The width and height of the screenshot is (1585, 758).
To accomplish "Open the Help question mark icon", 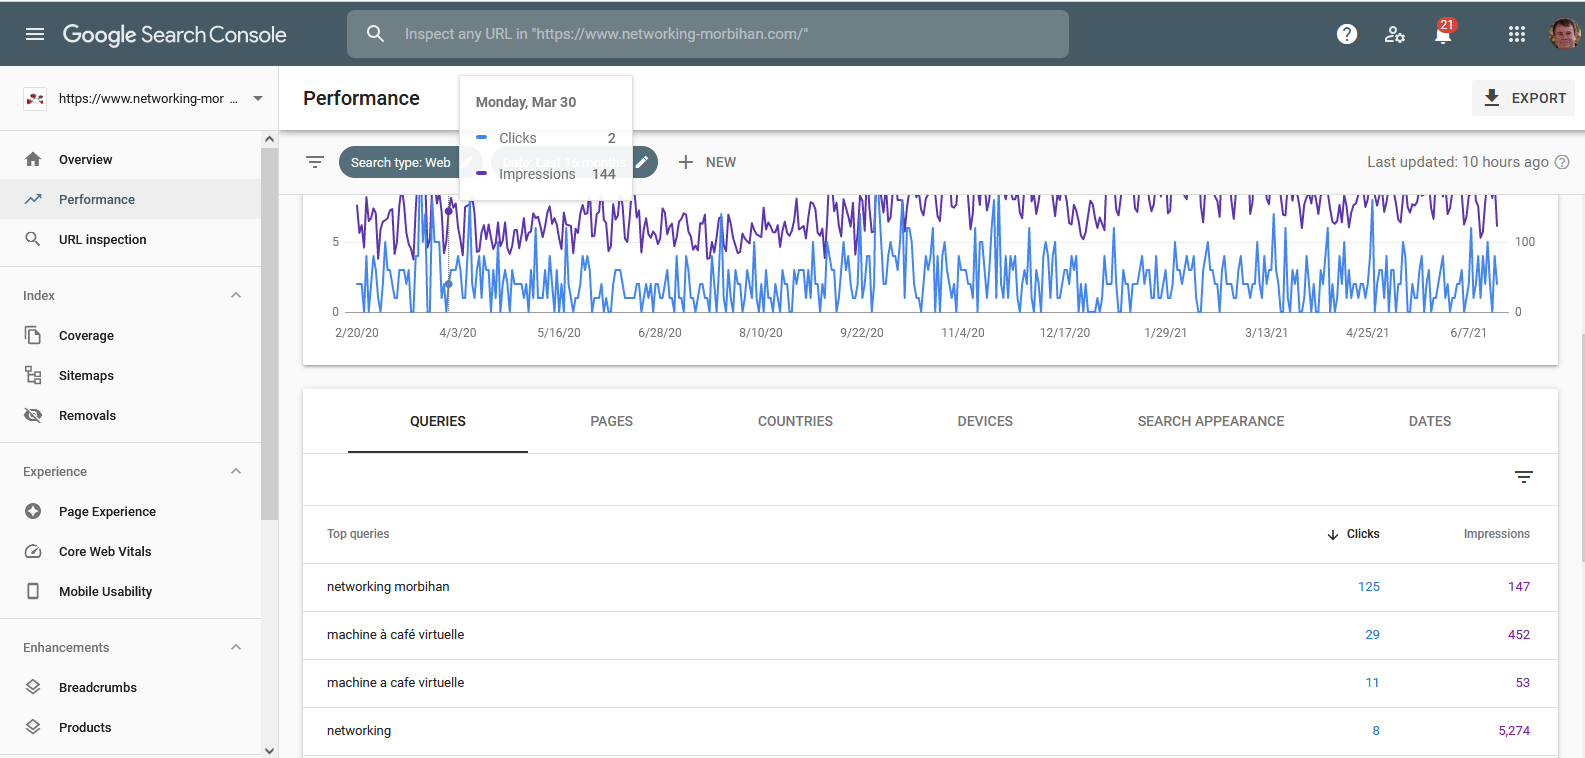I will pos(1347,34).
